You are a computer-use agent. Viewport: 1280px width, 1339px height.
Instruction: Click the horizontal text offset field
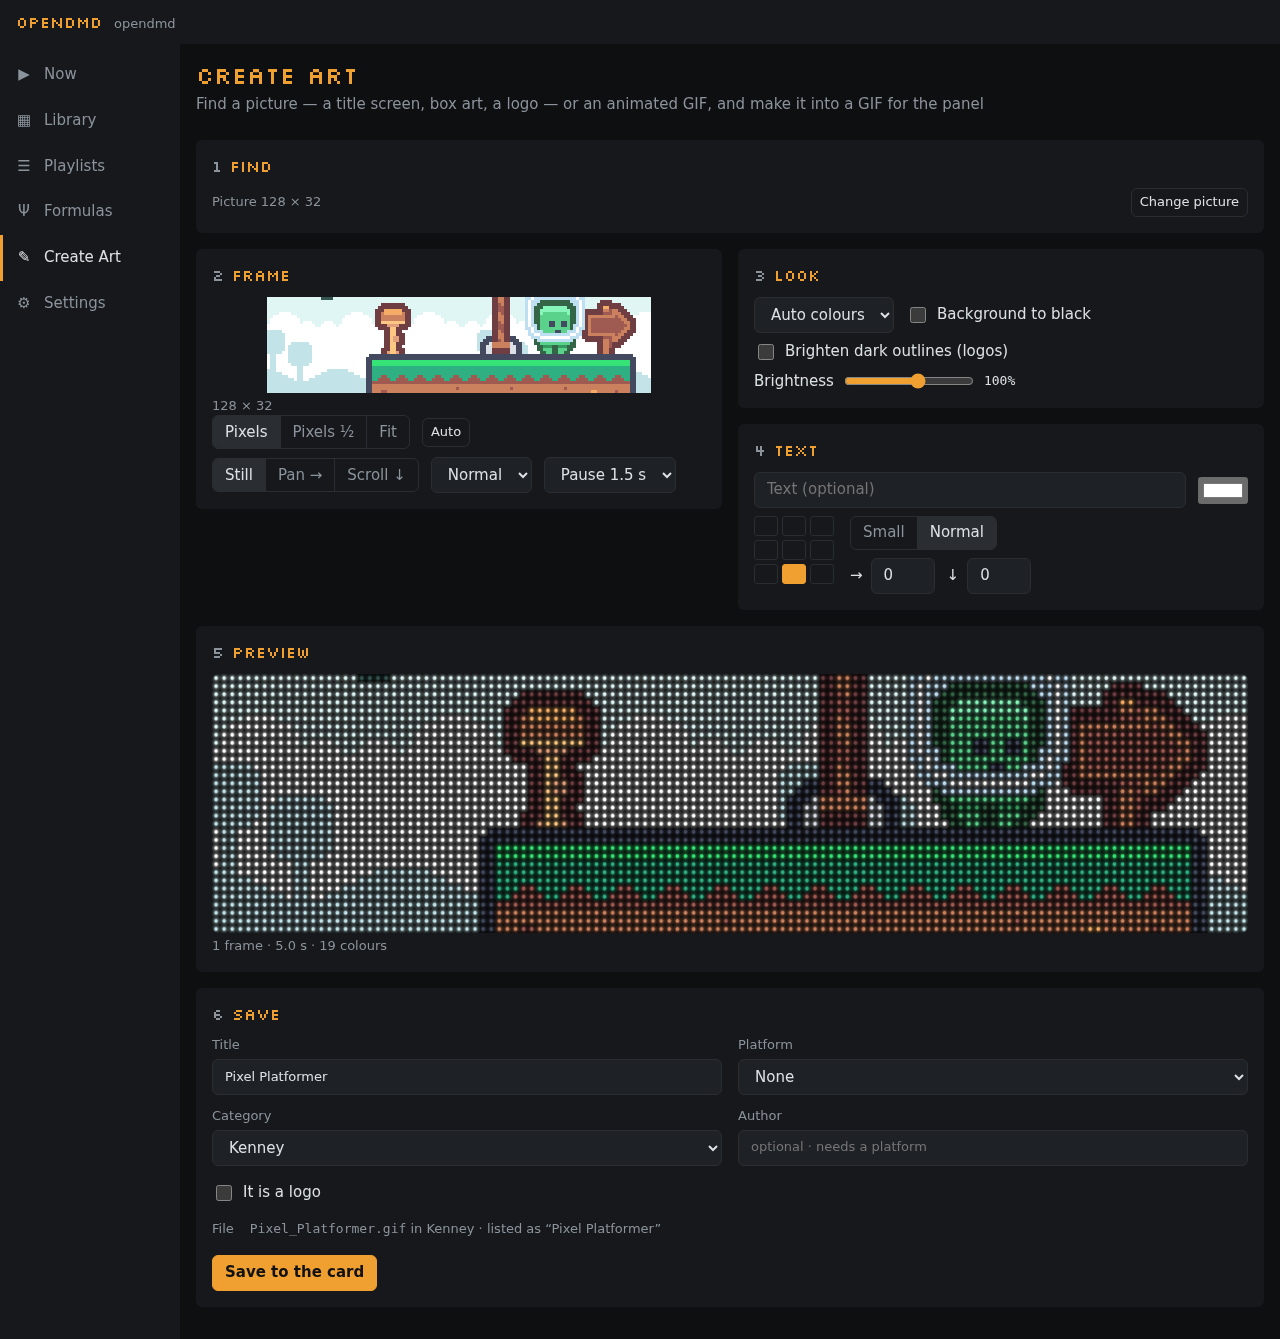coord(903,576)
